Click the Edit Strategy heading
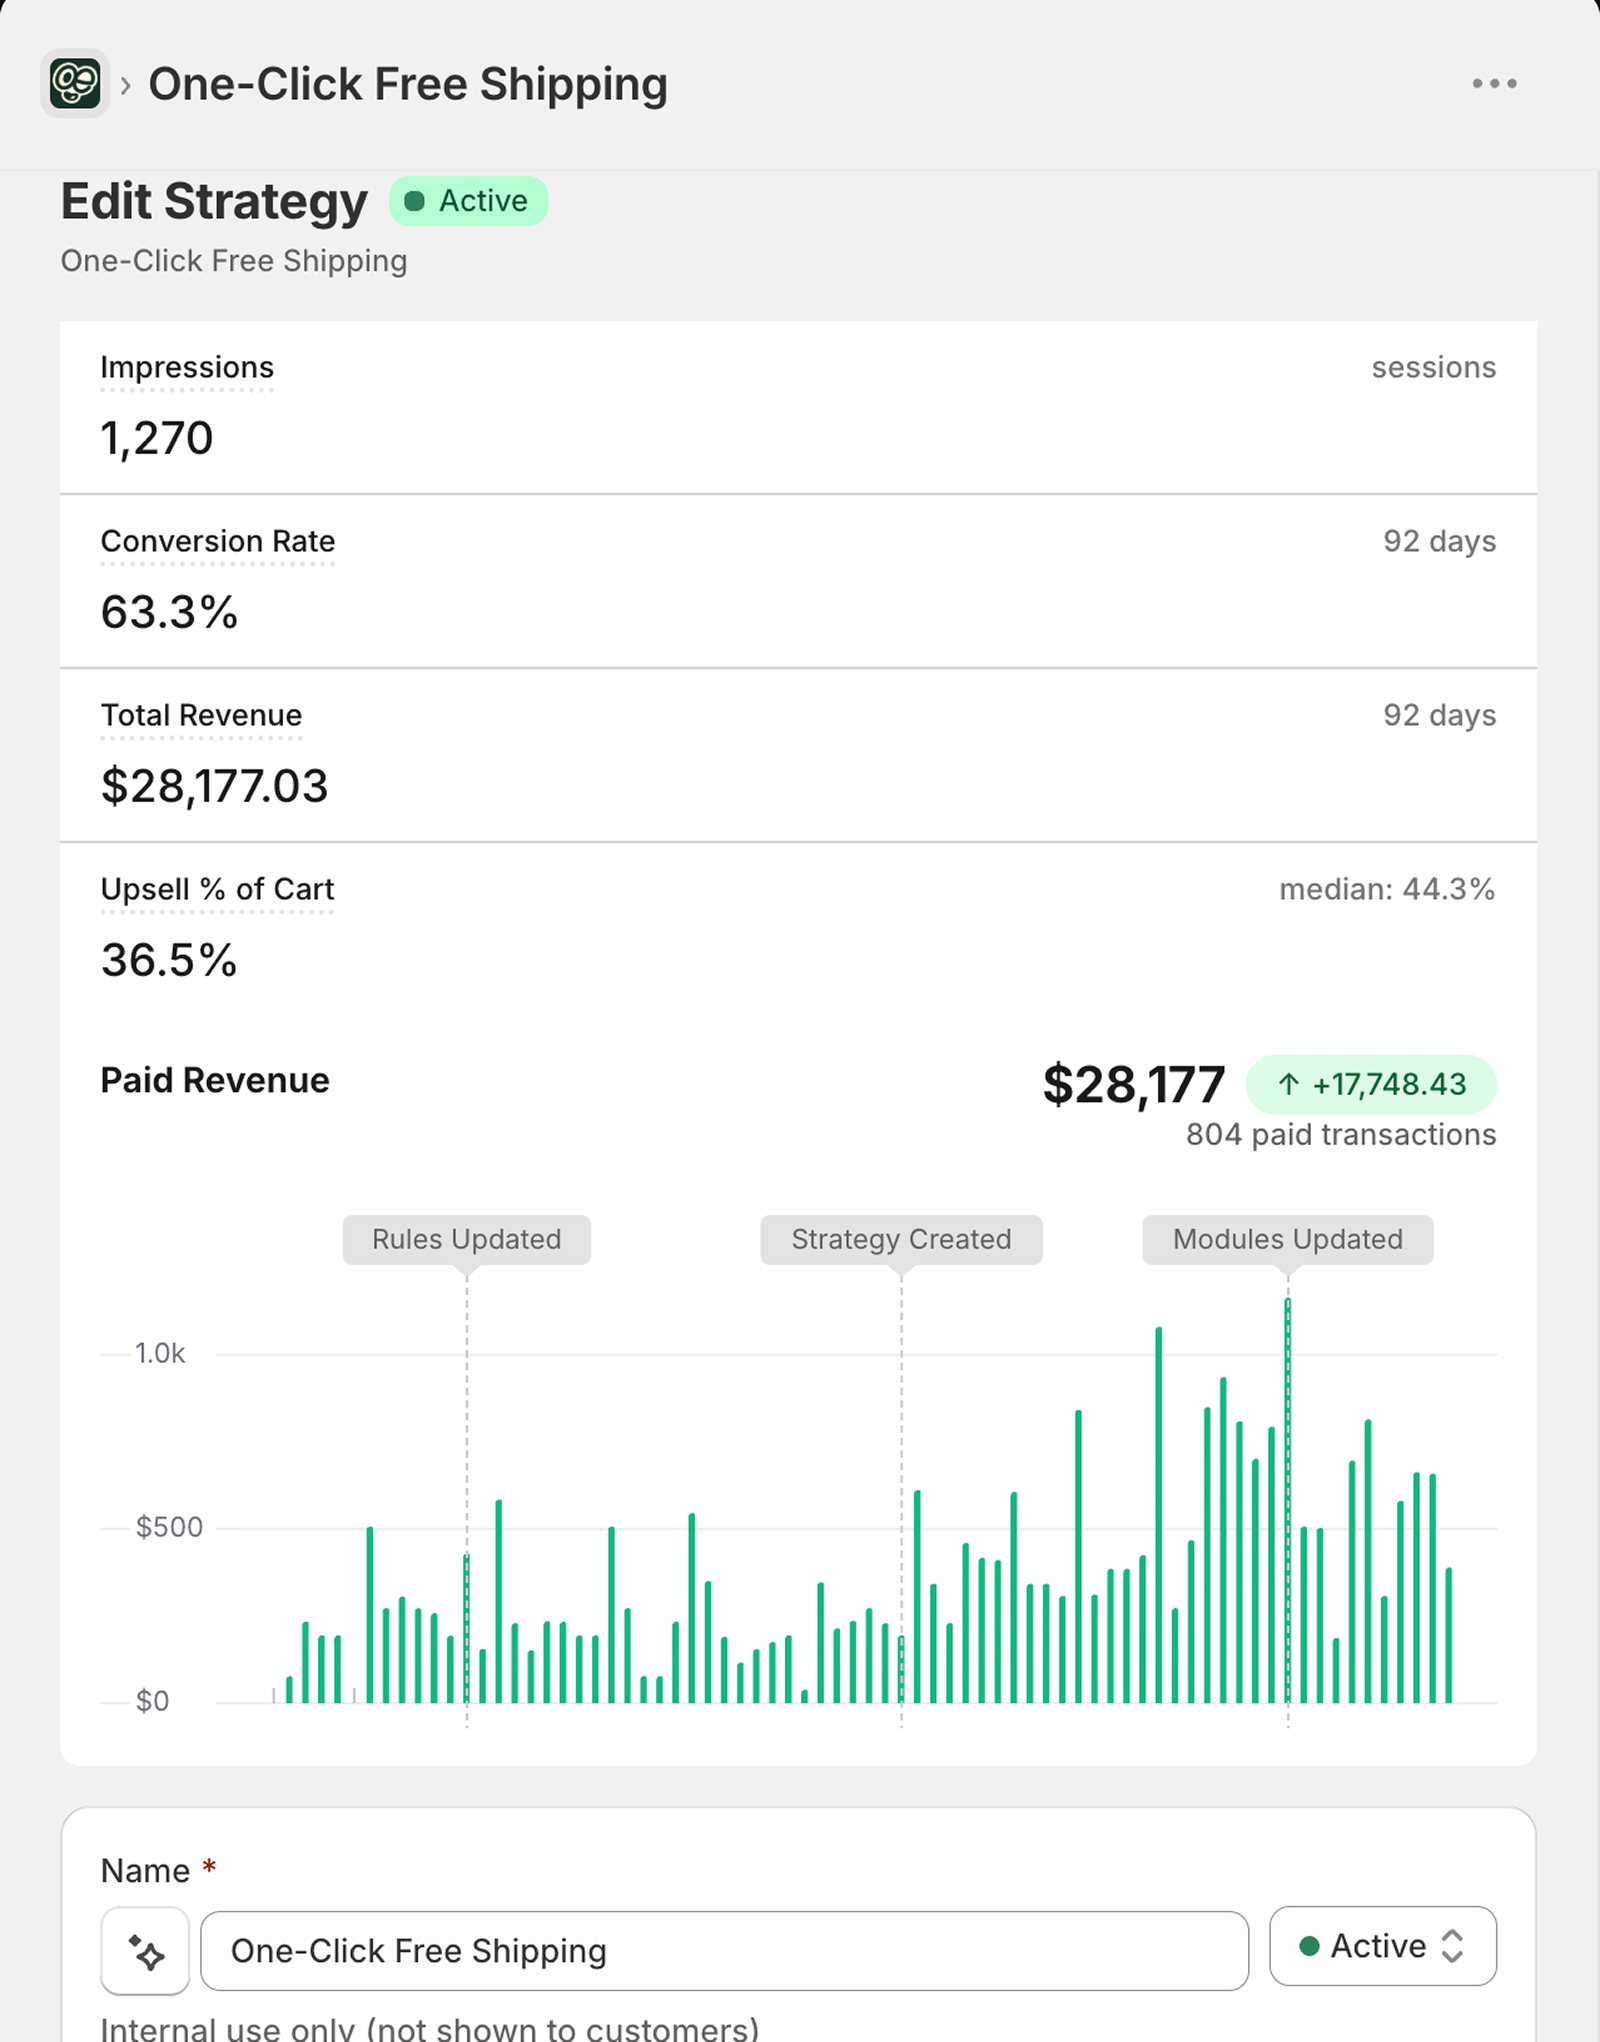The height and width of the screenshot is (2042, 1600). 214,201
